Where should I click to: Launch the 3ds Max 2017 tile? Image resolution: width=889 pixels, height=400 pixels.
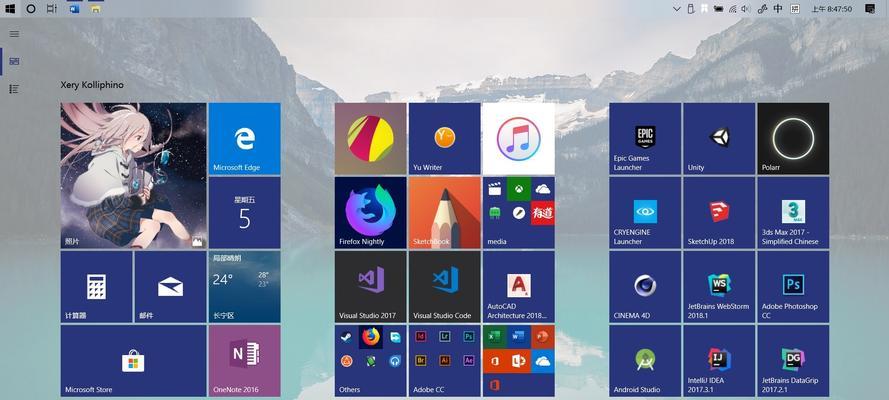pos(793,212)
